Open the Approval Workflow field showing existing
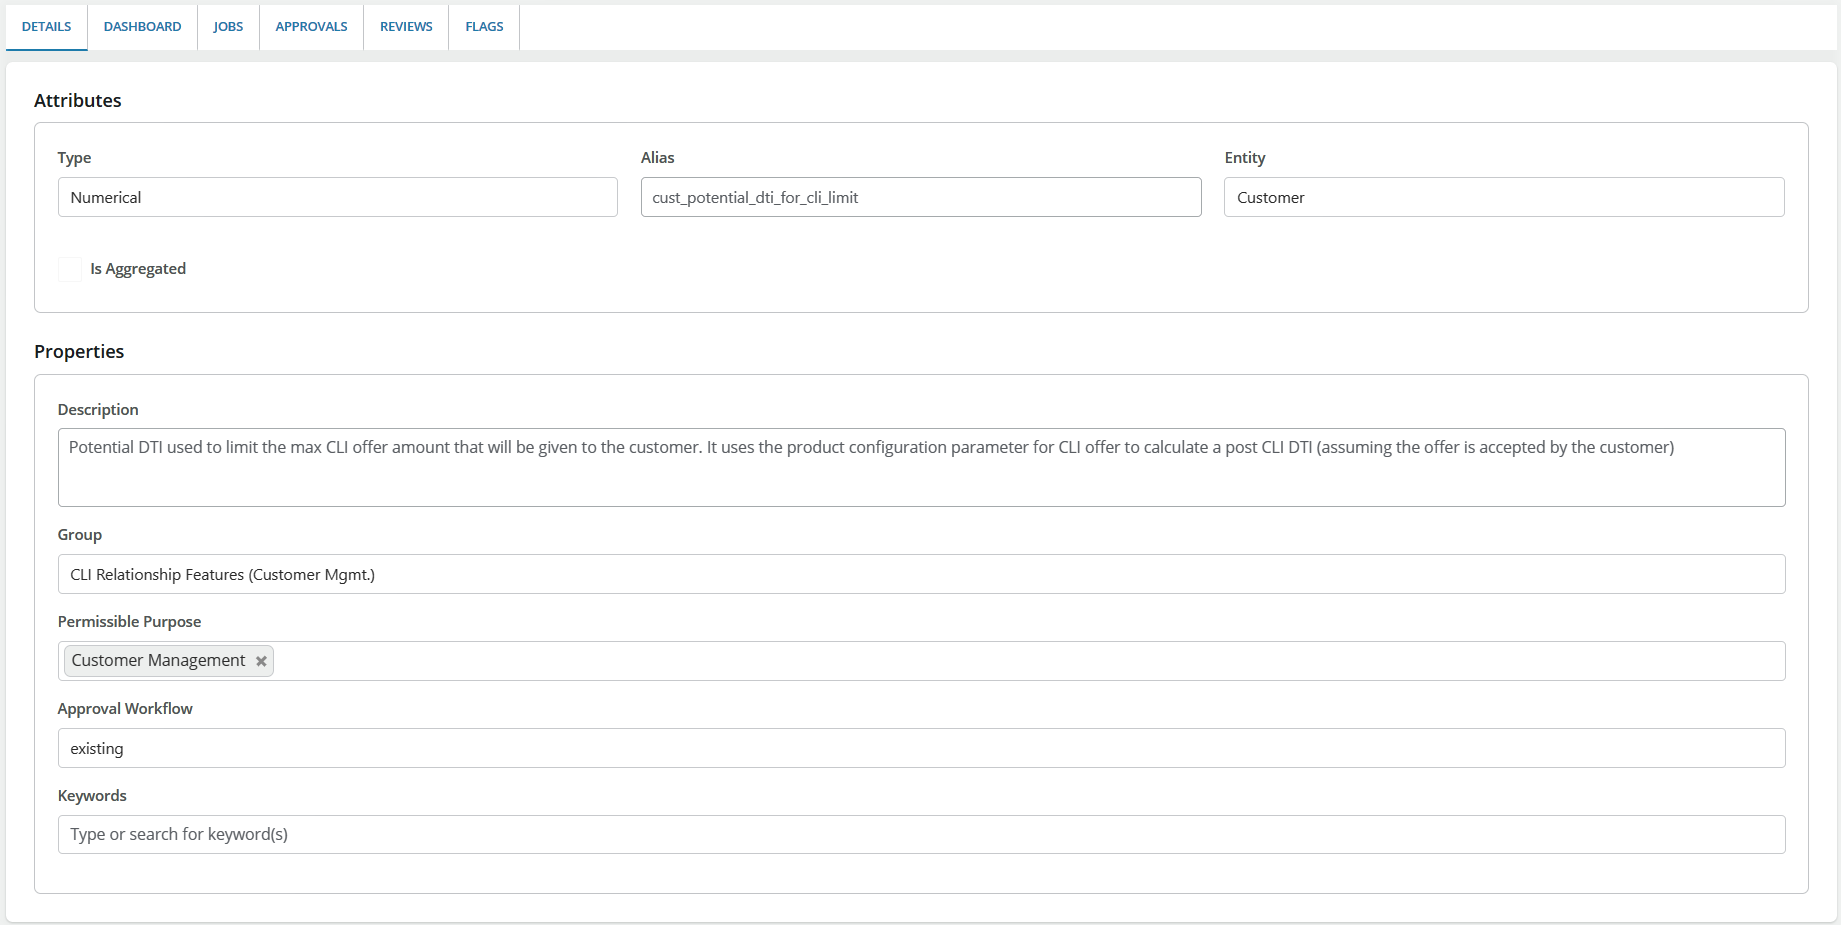This screenshot has height=925, width=1841. coord(920,748)
